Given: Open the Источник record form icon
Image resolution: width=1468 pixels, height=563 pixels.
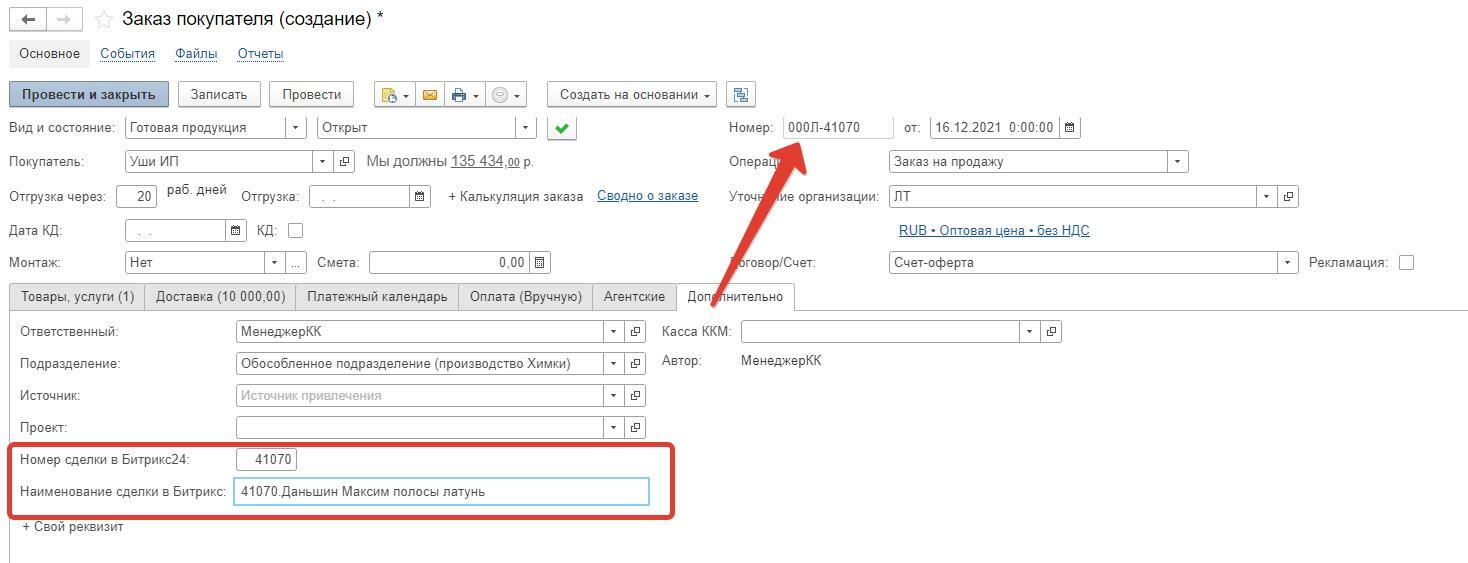Looking at the screenshot, I should (635, 396).
